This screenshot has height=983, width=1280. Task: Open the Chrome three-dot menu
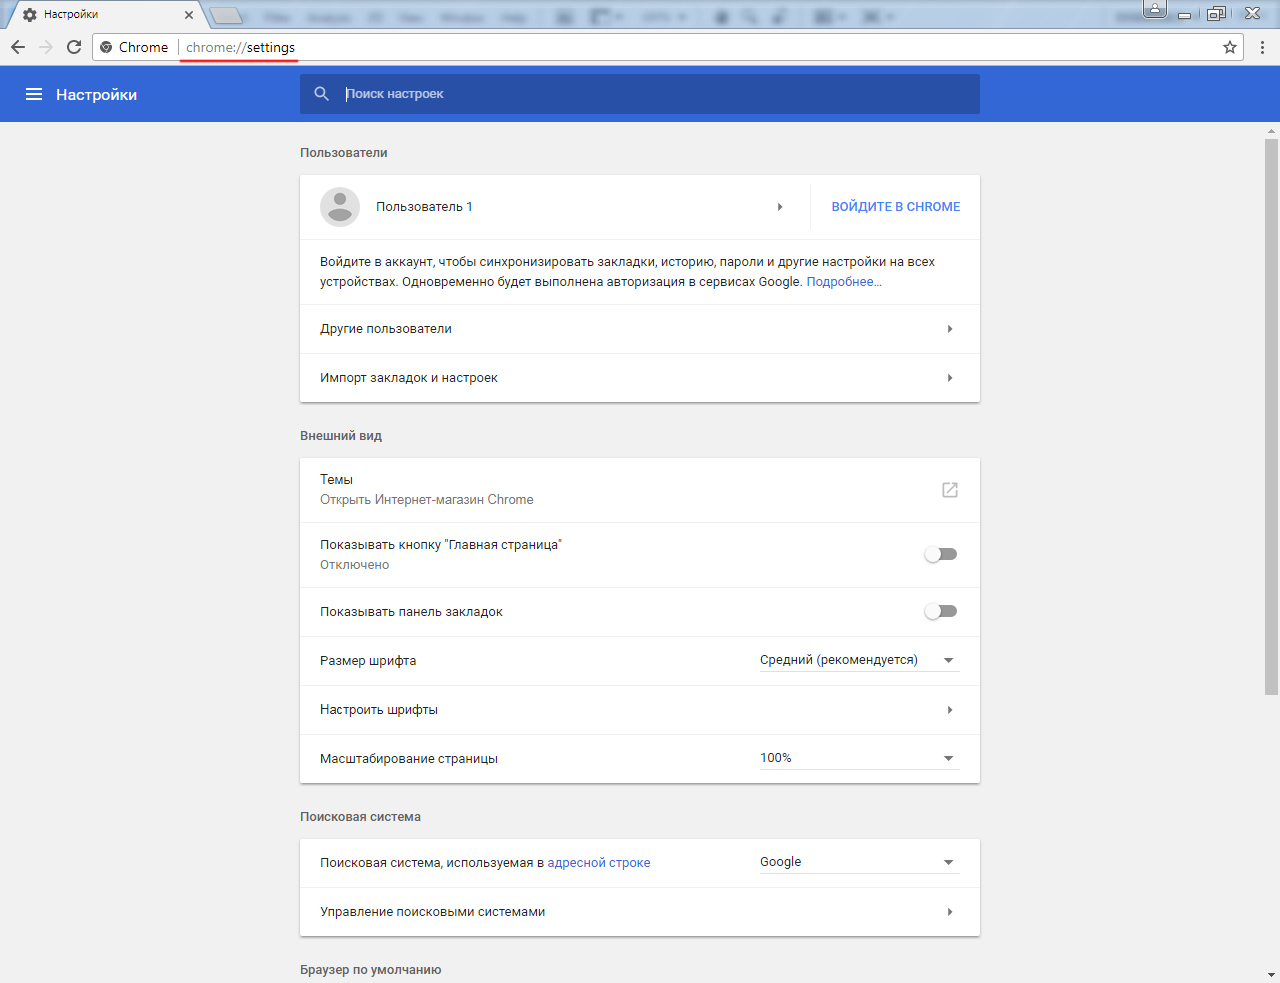tap(1262, 47)
